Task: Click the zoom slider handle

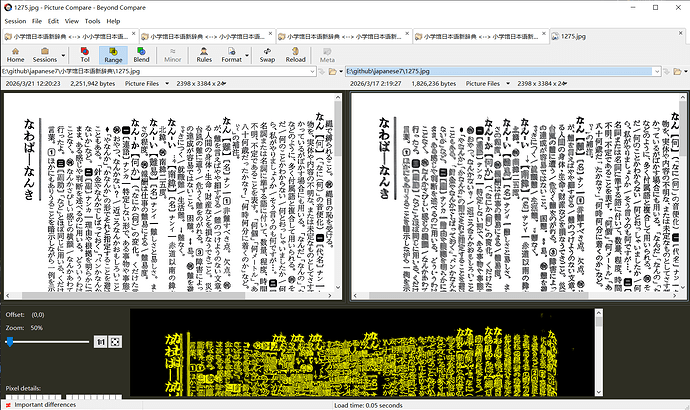Action: click(x=9, y=341)
